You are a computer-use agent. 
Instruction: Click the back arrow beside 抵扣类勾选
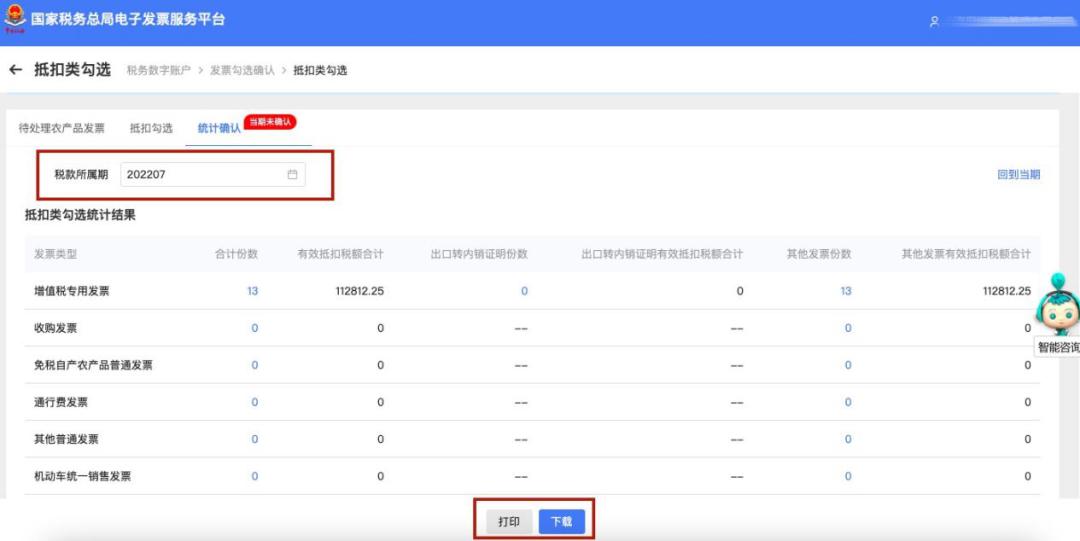15,70
